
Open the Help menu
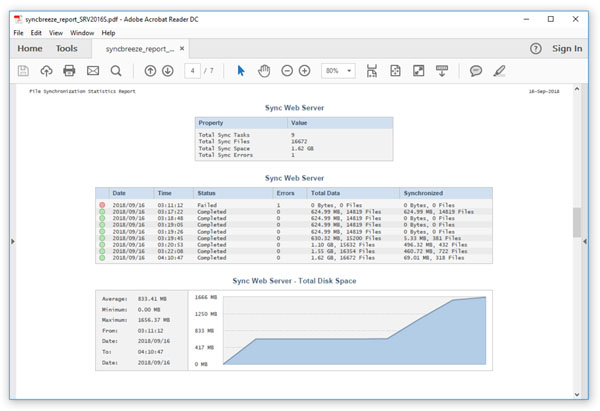coord(108,33)
